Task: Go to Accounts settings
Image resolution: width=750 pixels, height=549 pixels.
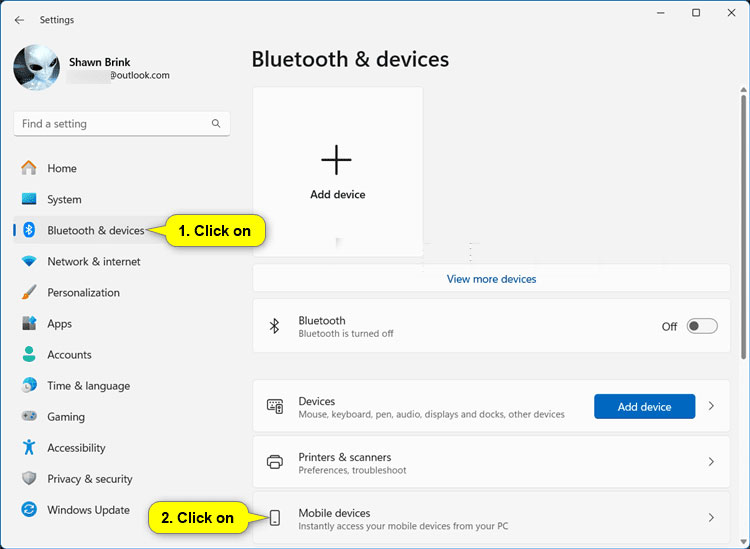Action: [x=69, y=355]
